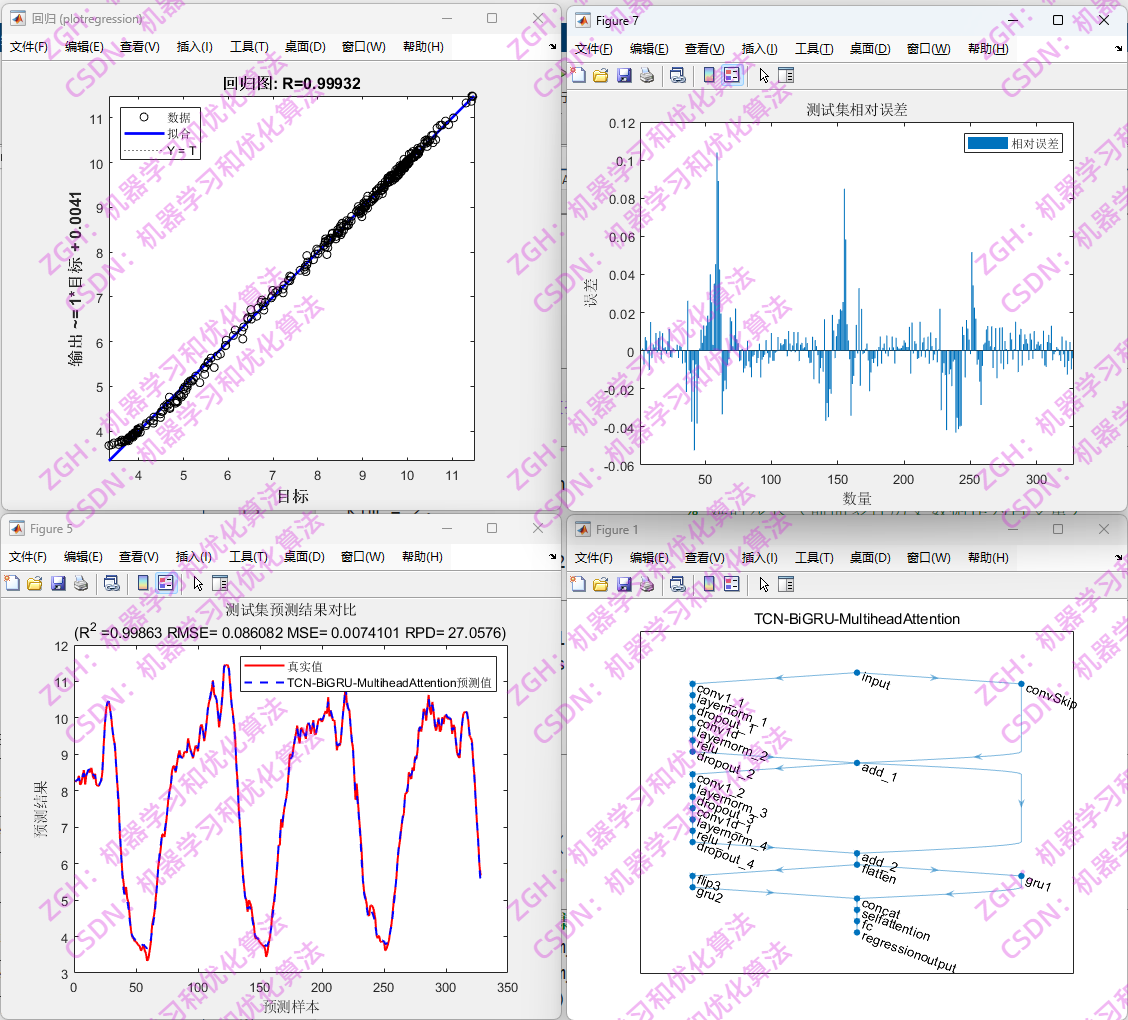Click MATLAB logo icon in Figure 5 title bar
Viewport: 1128px width, 1020px height.
pyautogui.click(x=17, y=529)
